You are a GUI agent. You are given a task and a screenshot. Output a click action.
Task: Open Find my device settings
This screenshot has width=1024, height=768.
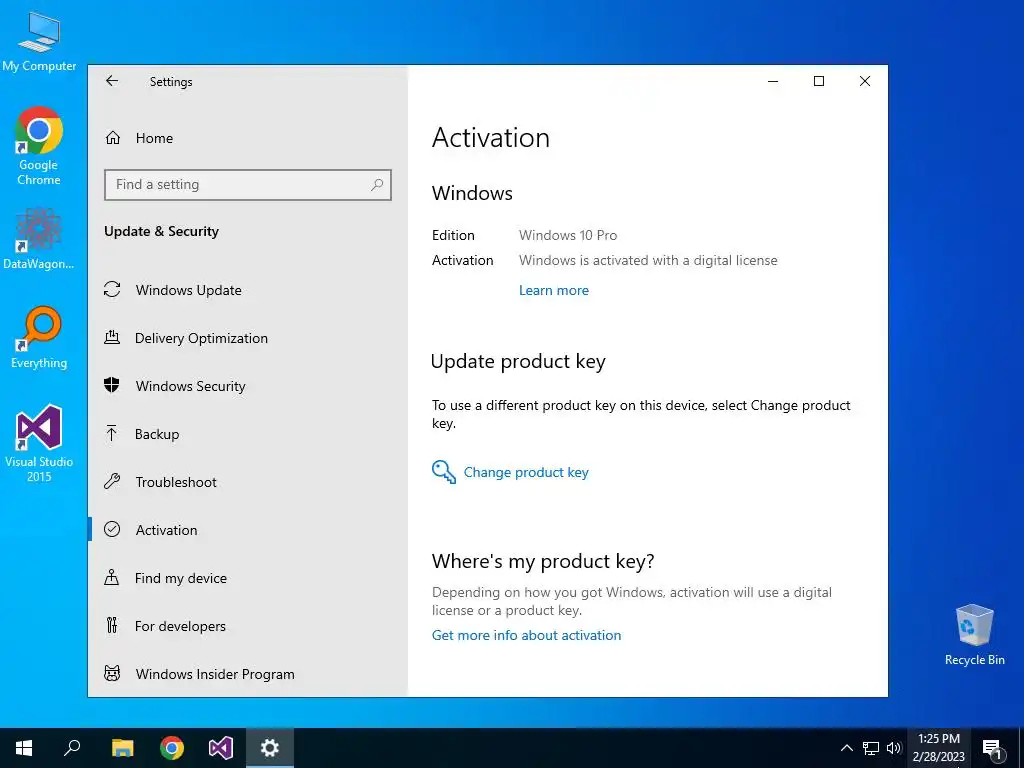248,578
